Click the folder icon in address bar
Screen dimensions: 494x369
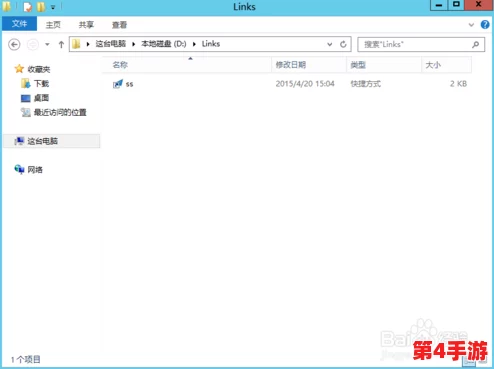tap(76, 44)
